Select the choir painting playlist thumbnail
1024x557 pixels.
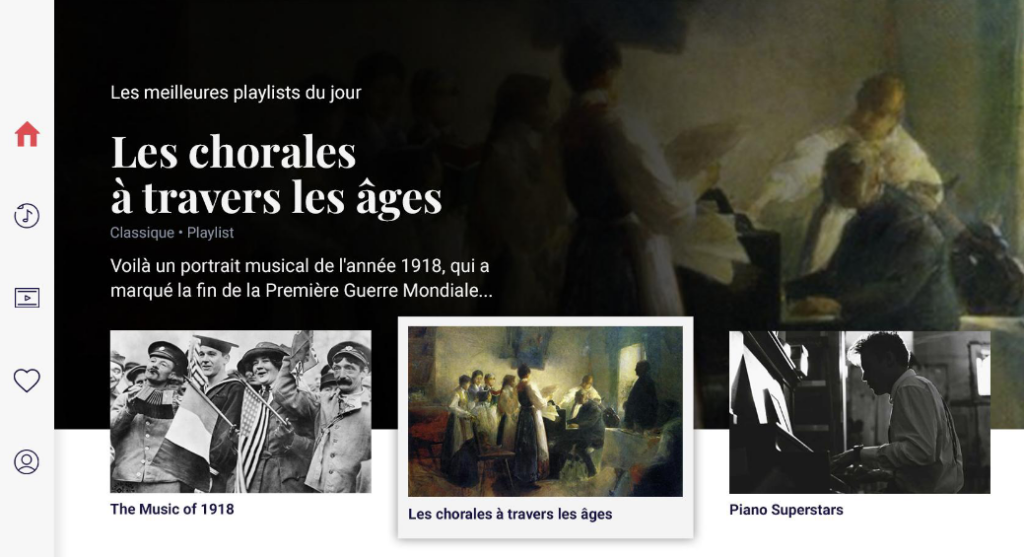tap(545, 411)
